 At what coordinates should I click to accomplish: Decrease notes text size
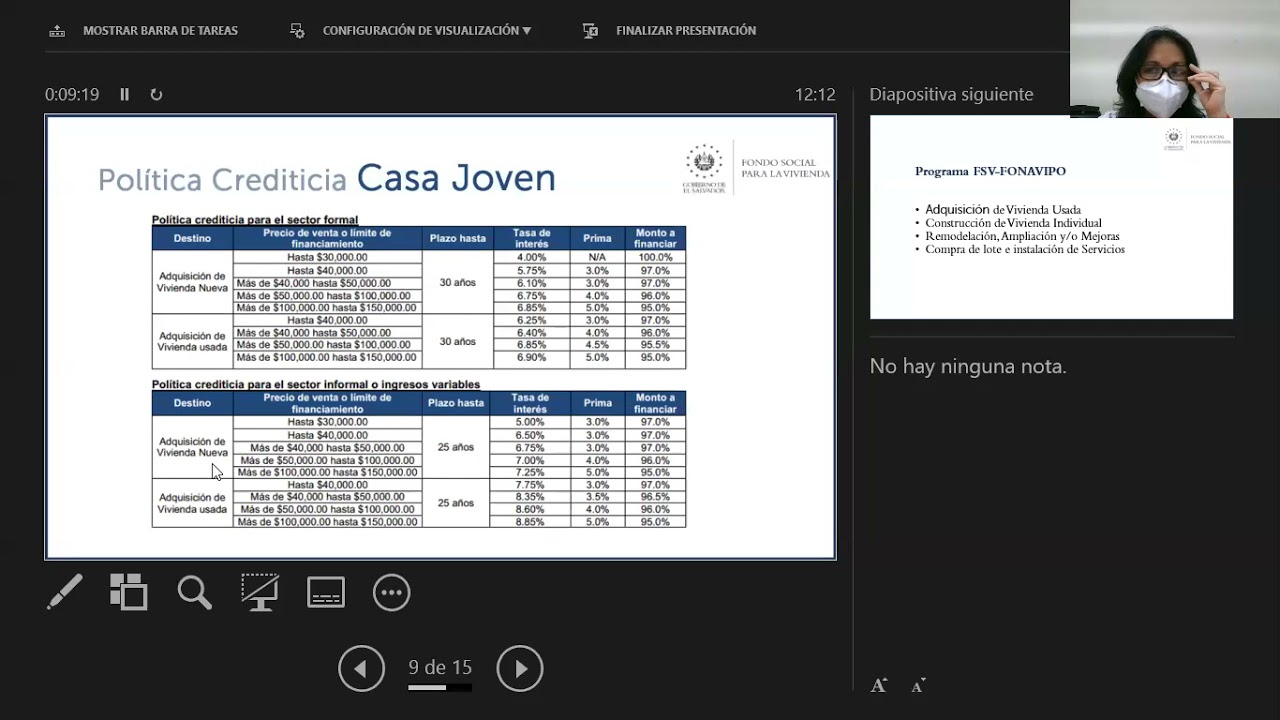click(918, 685)
